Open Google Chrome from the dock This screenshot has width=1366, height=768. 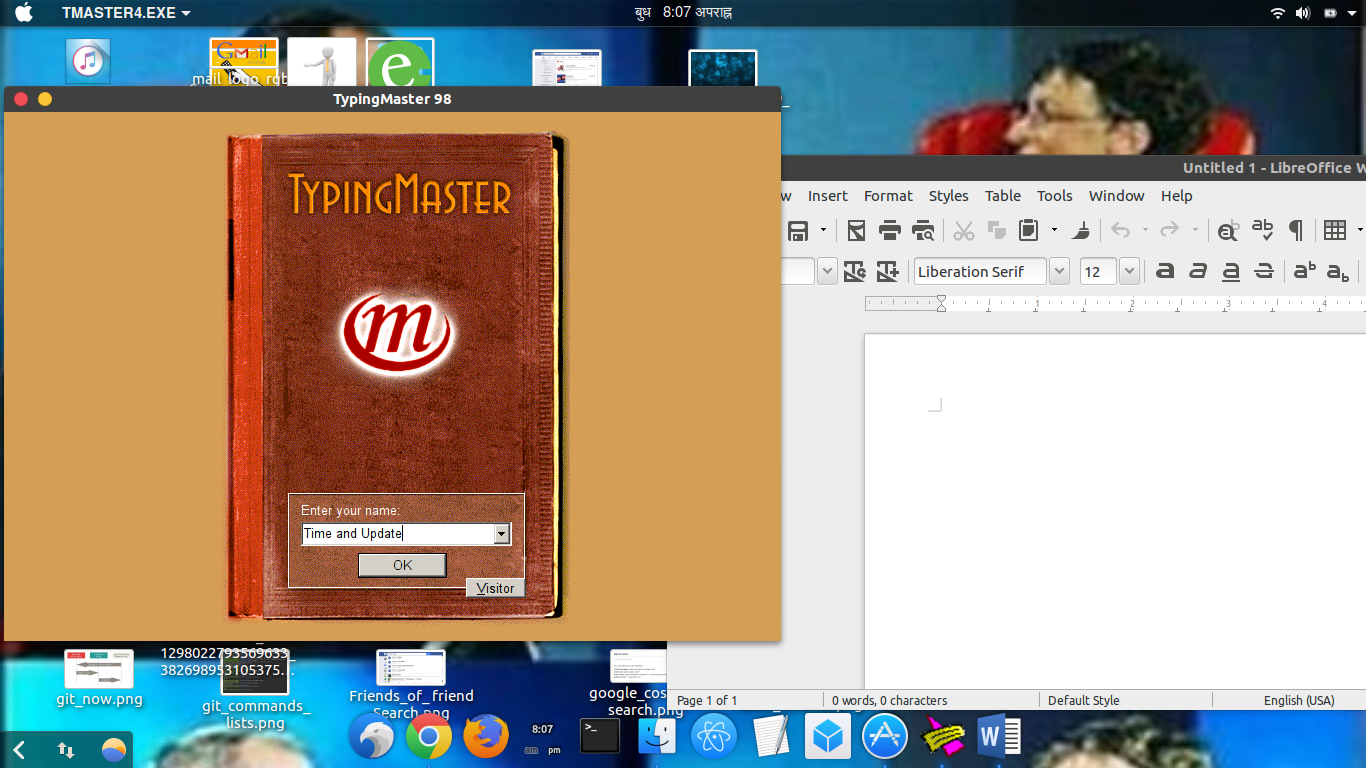[x=428, y=737]
